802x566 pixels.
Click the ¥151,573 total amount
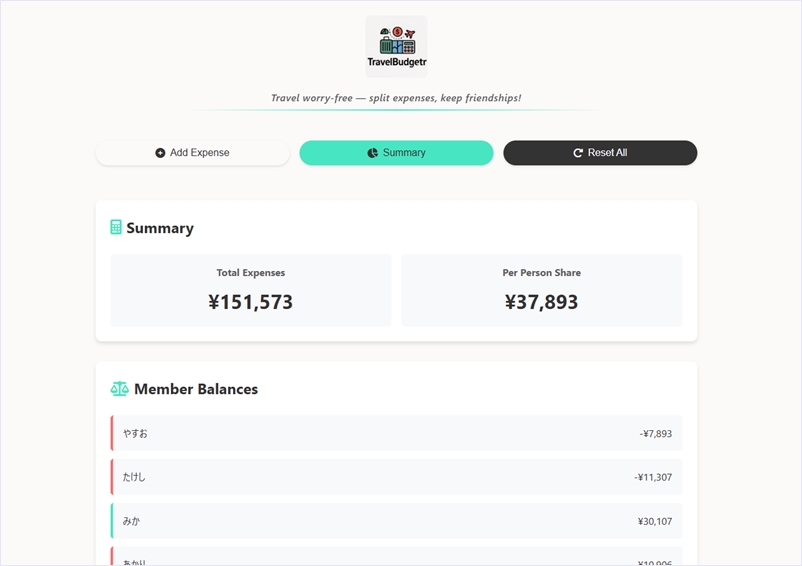(251, 302)
